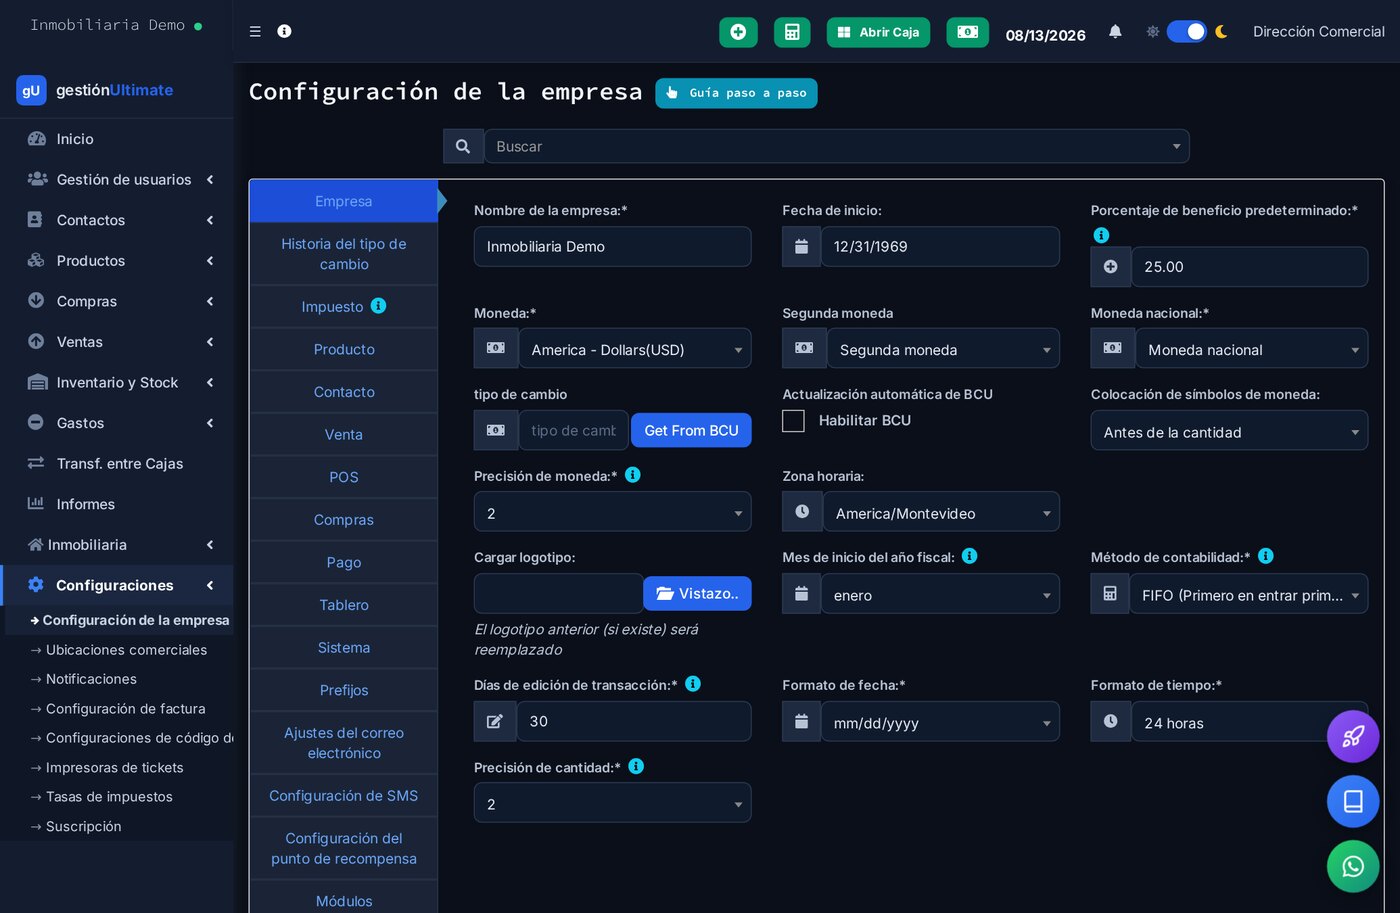The image size is (1400, 913).
Task: Click the Nombre de la empresa field
Action: tap(612, 246)
